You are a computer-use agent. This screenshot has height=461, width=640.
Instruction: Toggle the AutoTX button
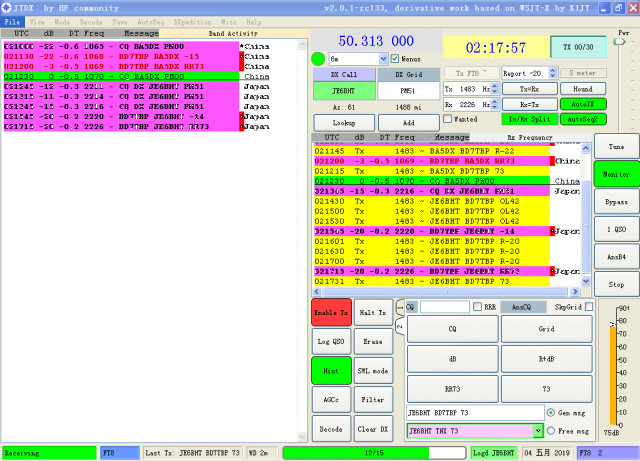(583, 104)
